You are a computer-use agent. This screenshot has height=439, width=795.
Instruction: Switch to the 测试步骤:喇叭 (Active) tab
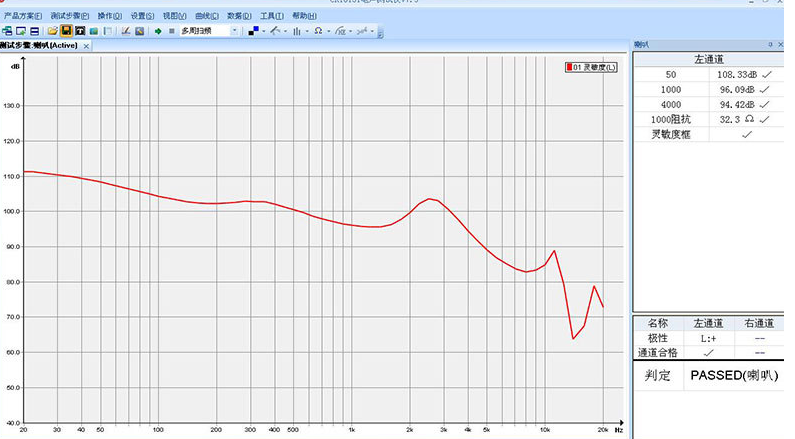[x=38, y=45]
